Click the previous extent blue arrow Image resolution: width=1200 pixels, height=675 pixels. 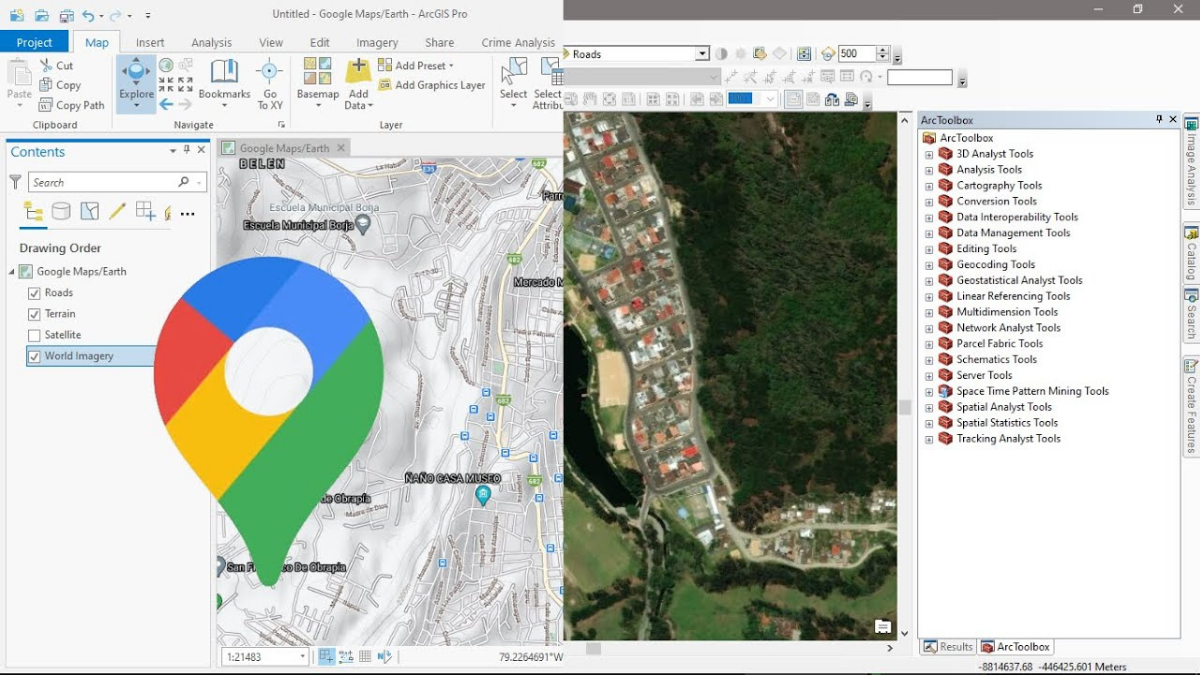coord(166,104)
